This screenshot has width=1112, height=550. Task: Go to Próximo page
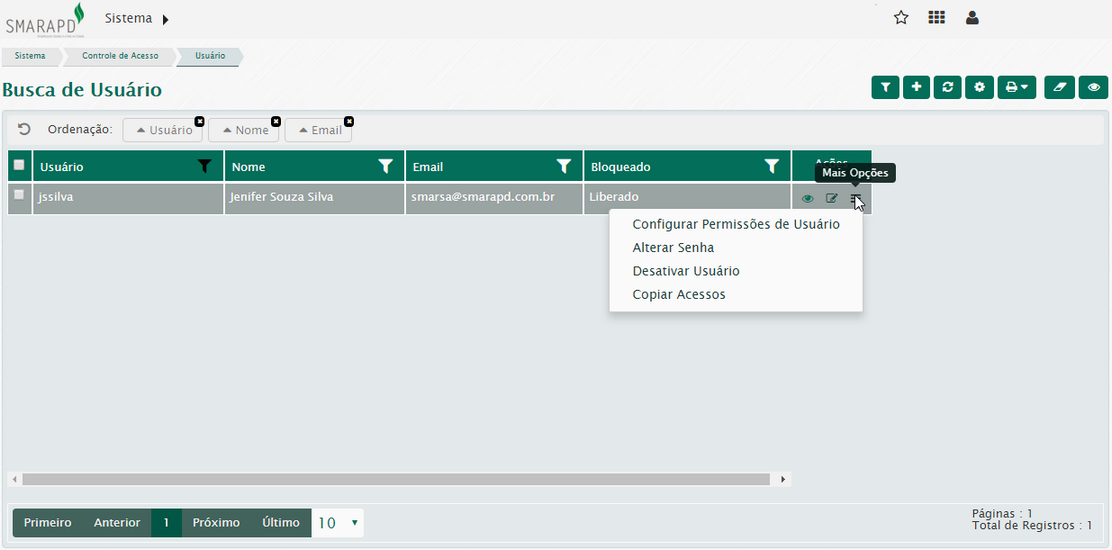(x=216, y=523)
